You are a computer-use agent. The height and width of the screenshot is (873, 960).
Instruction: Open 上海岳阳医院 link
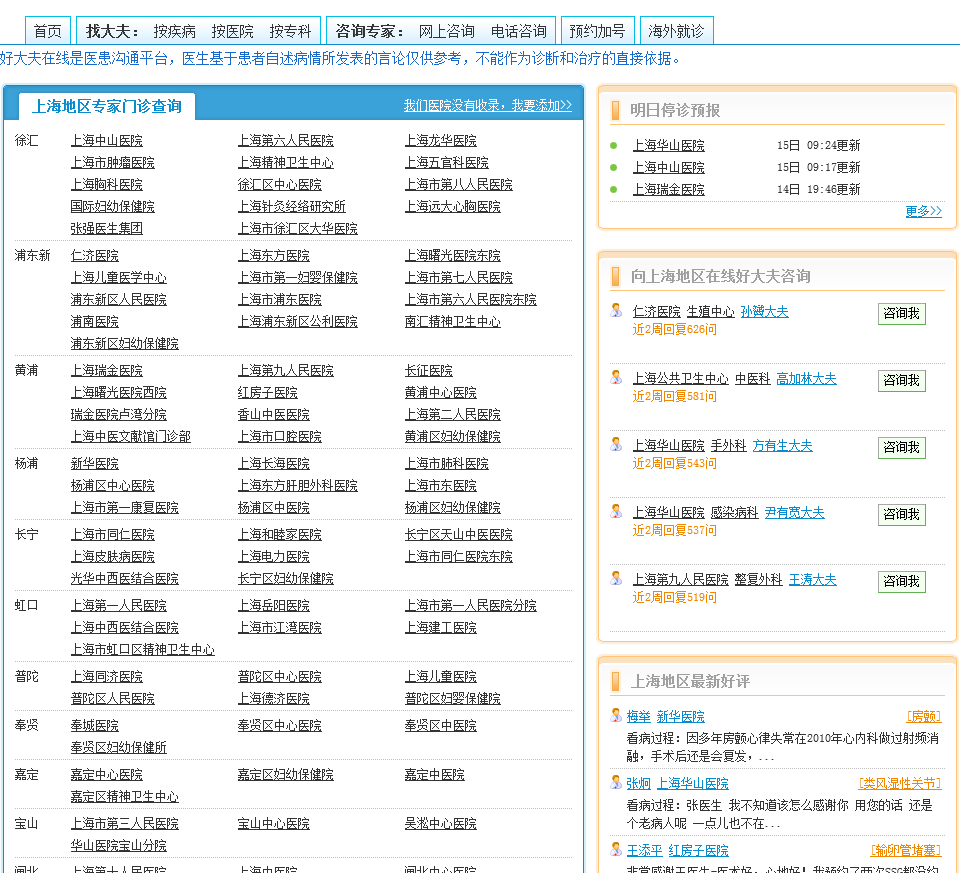pos(274,606)
